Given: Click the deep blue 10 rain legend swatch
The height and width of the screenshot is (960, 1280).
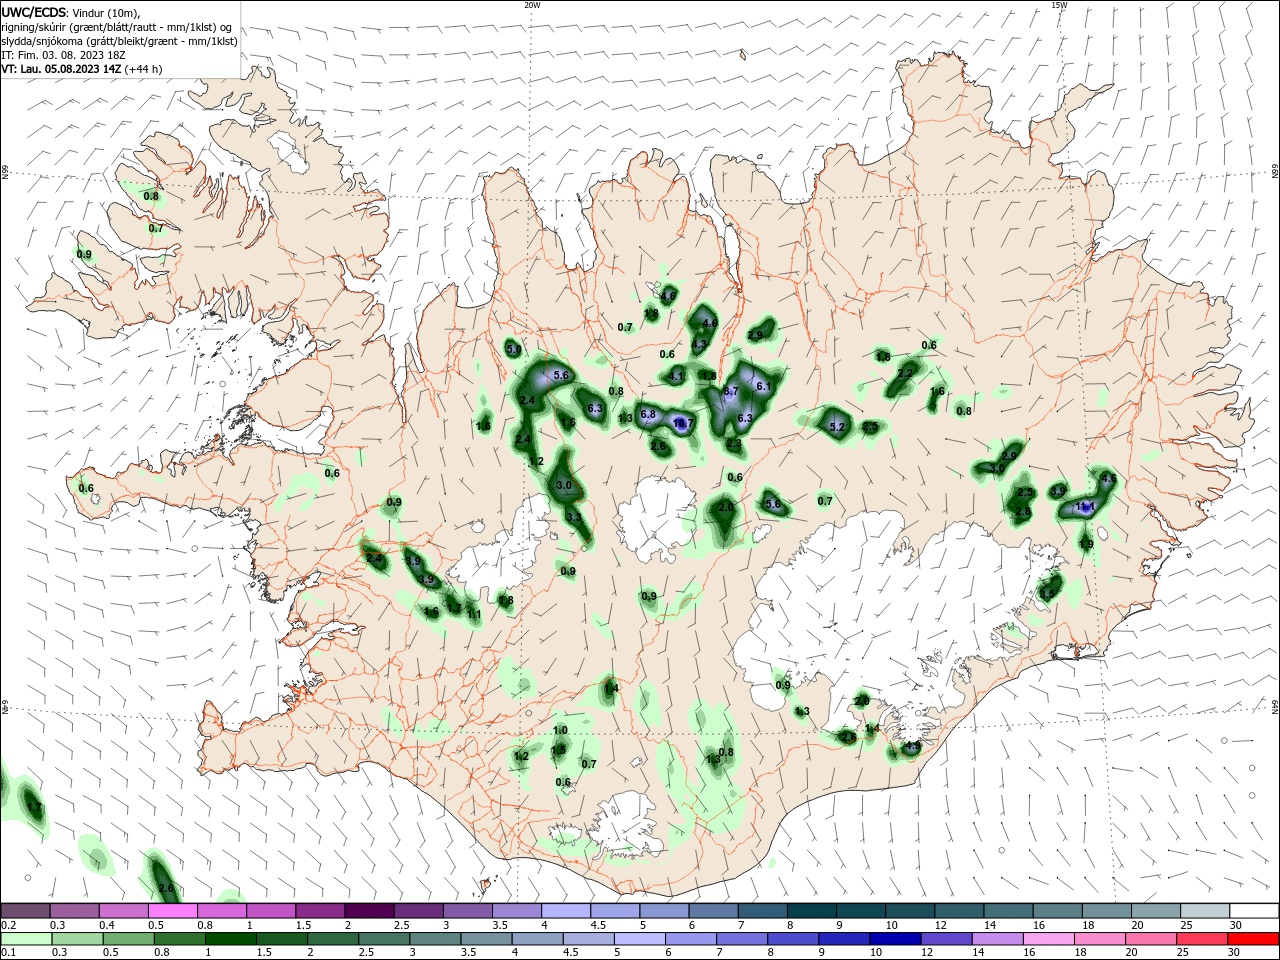Looking at the screenshot, I should (x=895, y=939).
